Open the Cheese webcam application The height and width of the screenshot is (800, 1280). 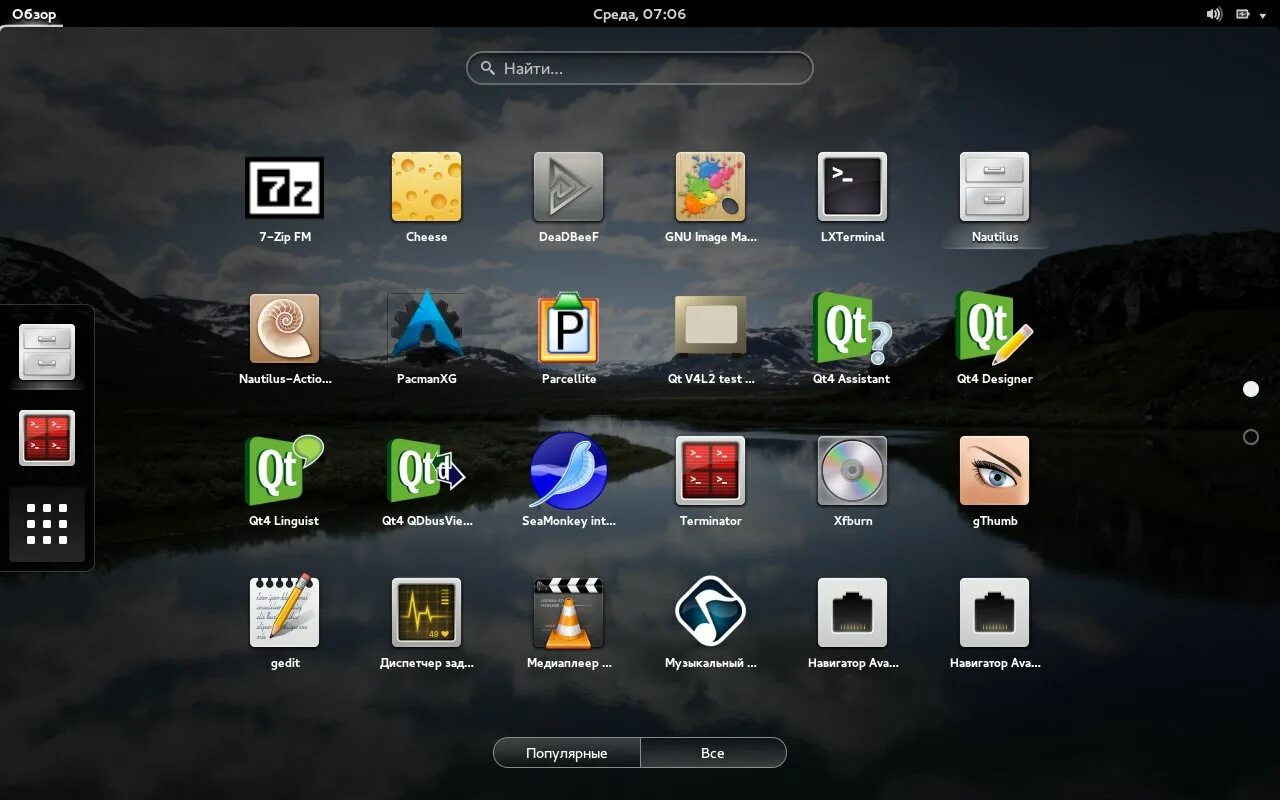click(426, 186)
